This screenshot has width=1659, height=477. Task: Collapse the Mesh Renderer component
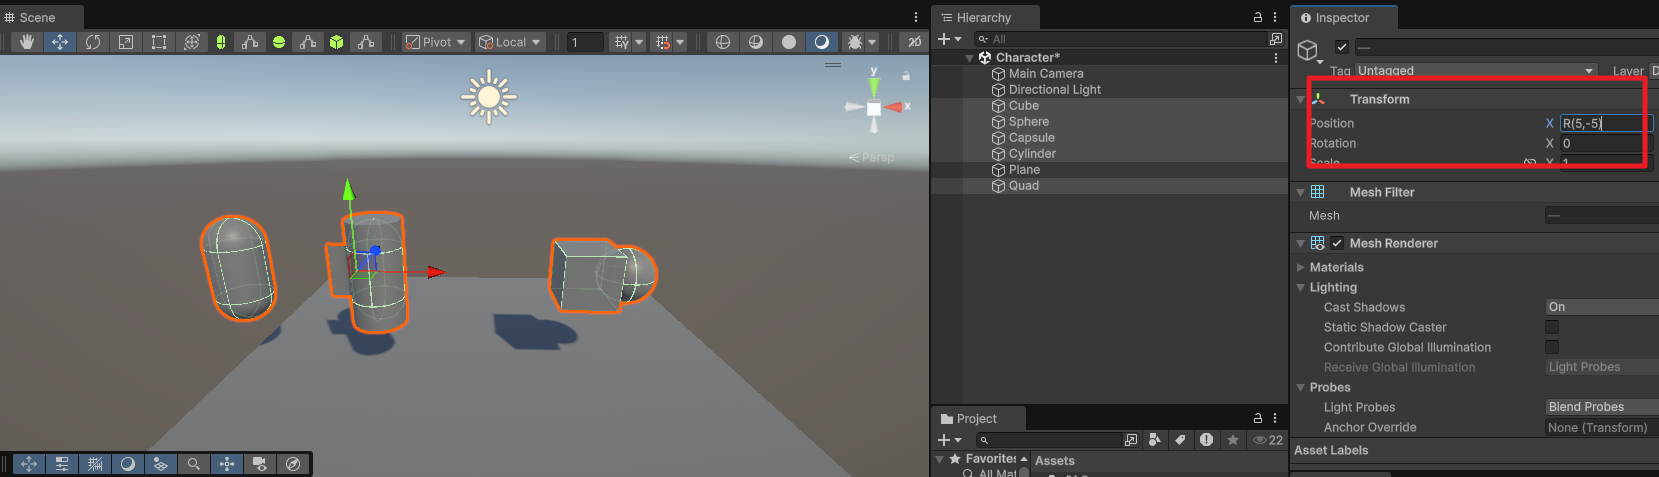tap(1300, 243)
